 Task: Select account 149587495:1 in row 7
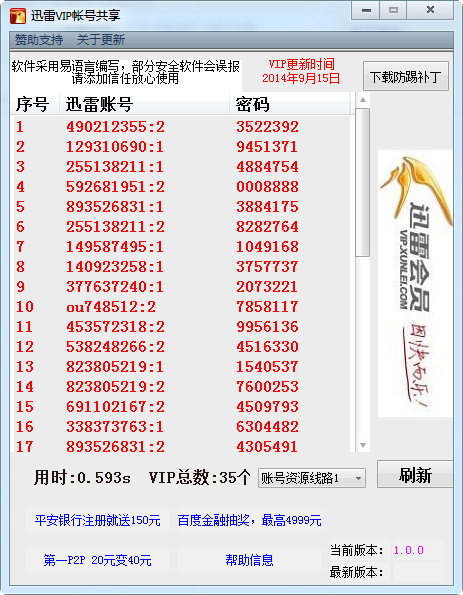pos(115,247)
